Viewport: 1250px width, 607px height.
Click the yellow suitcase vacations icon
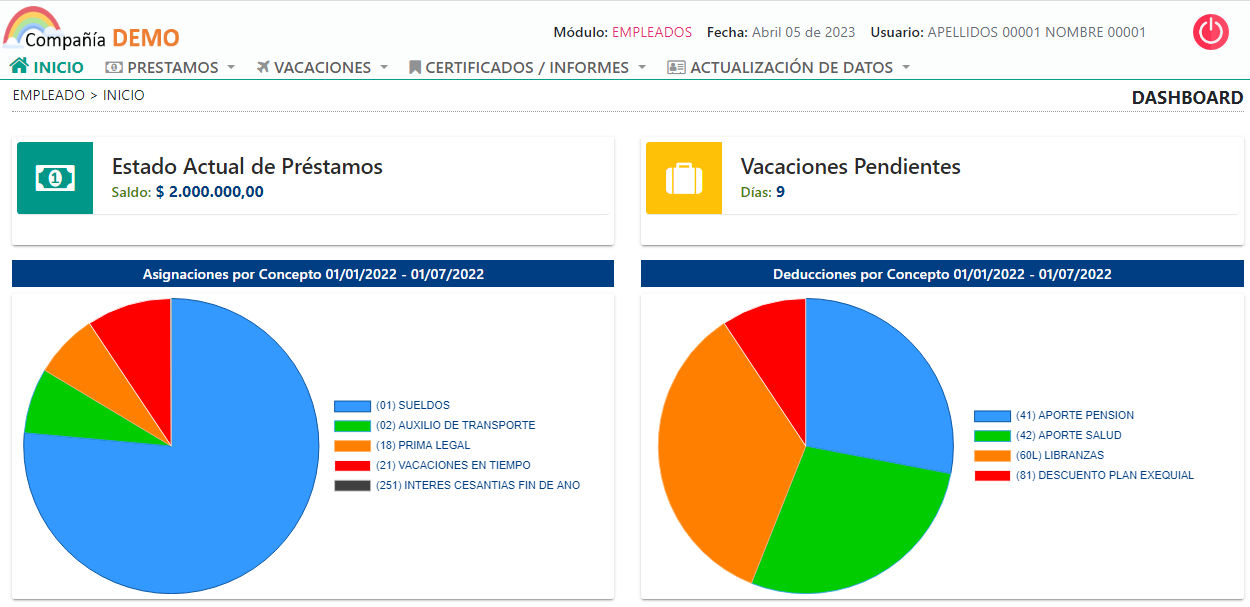click(x=684, y=178)
